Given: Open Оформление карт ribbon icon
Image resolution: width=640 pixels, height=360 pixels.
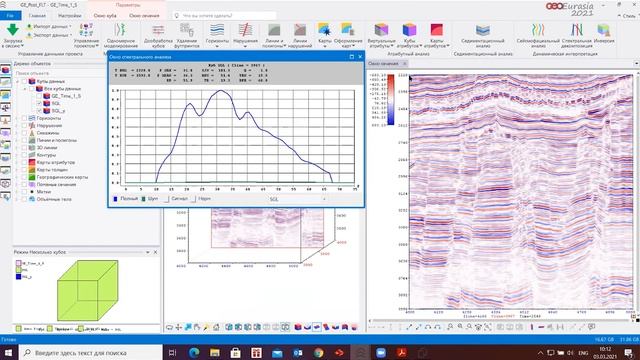Looking at the screenshot, I should coord(348,30).
